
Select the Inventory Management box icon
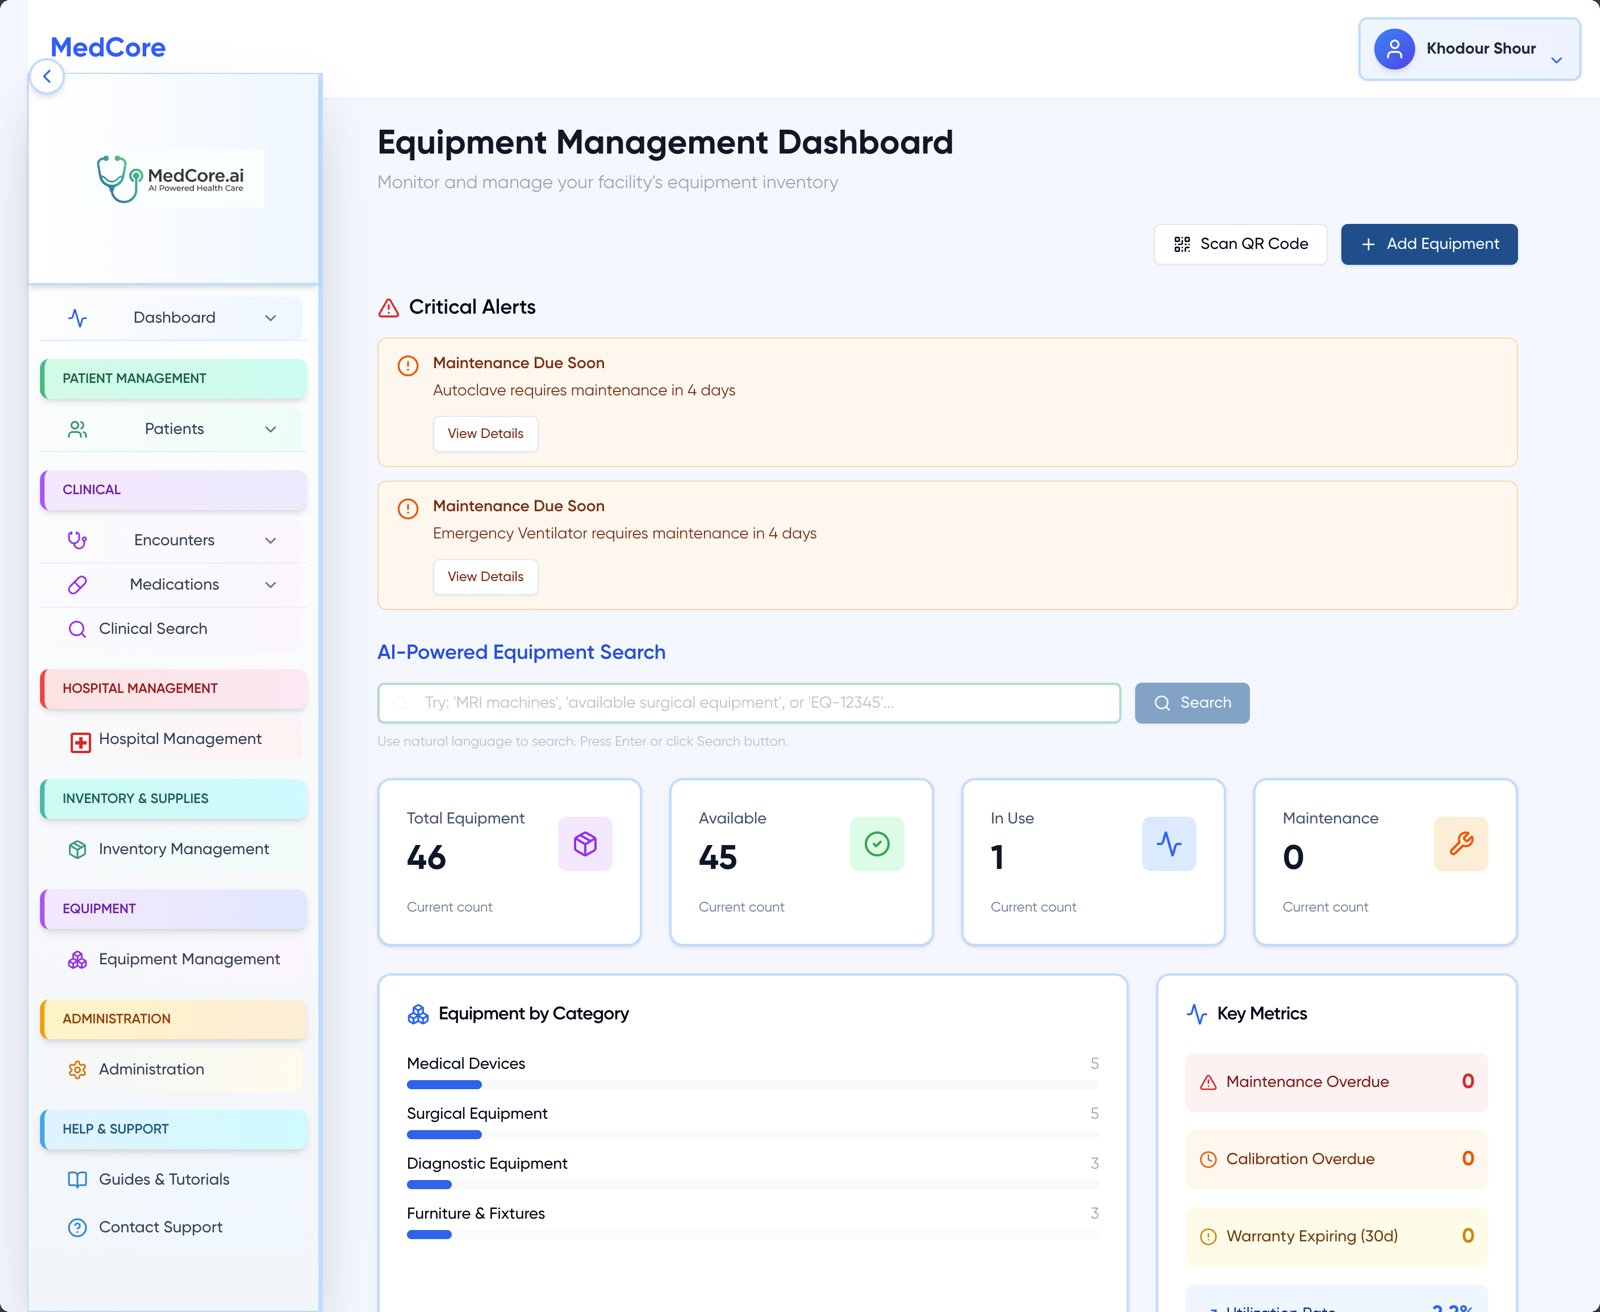(x=78, y=849)
